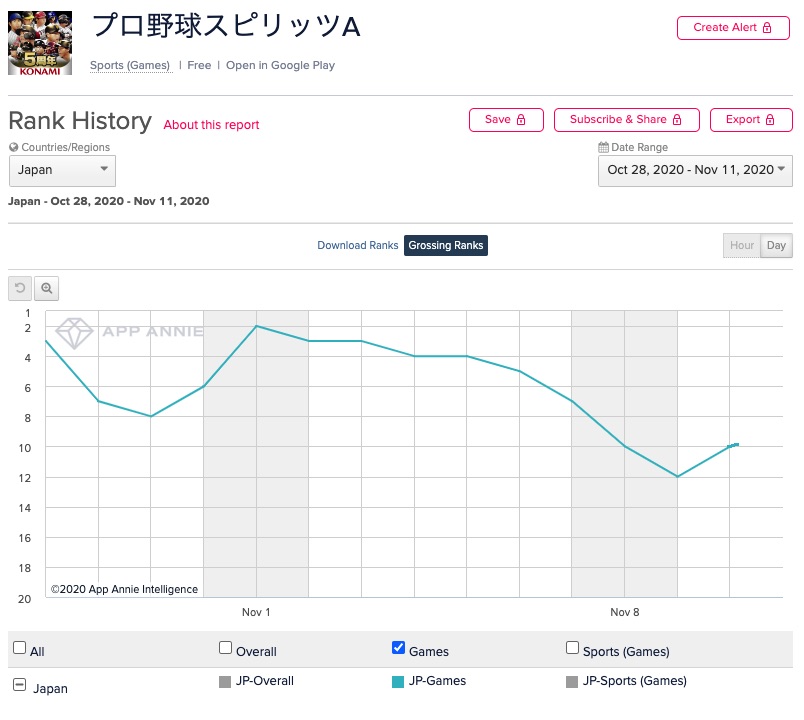The width and height of the screenshot is (804, 720).
Task: Click the Rank History heading
Action: (80, 121)
